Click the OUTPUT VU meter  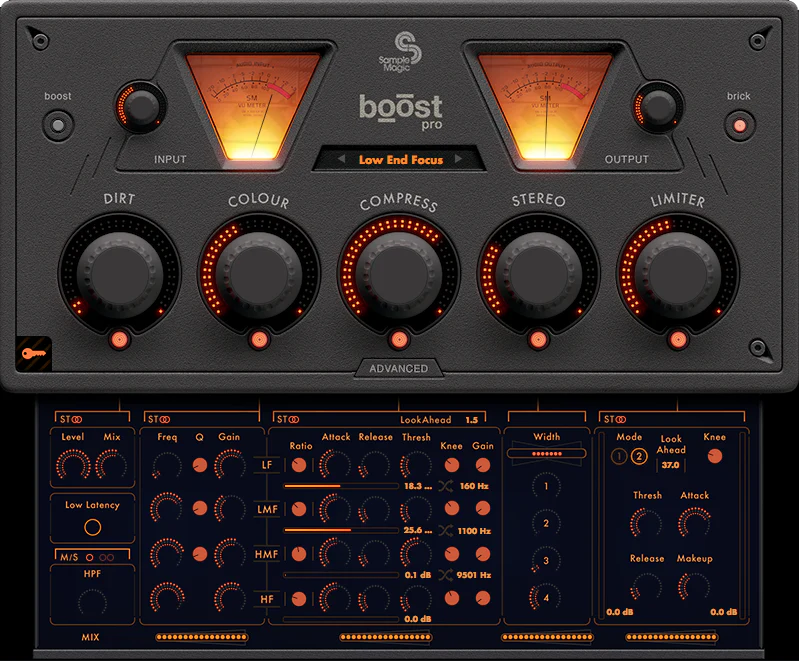click(x=545, y=105)
